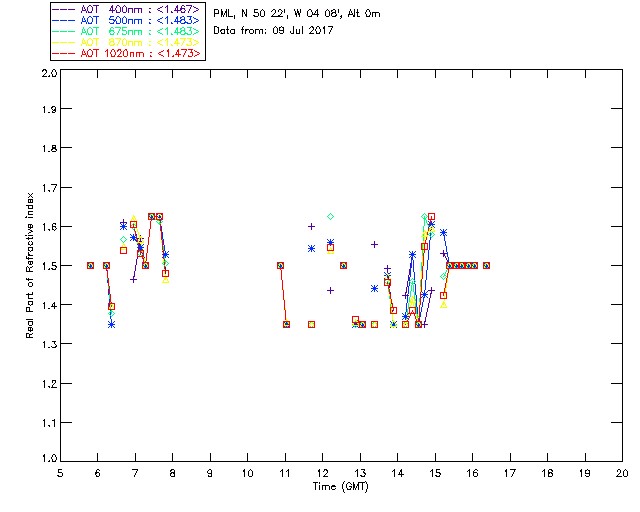Click the AOT 870nm legend entry
The width and height of the screenshot is (640, 512).
(127, 42)
